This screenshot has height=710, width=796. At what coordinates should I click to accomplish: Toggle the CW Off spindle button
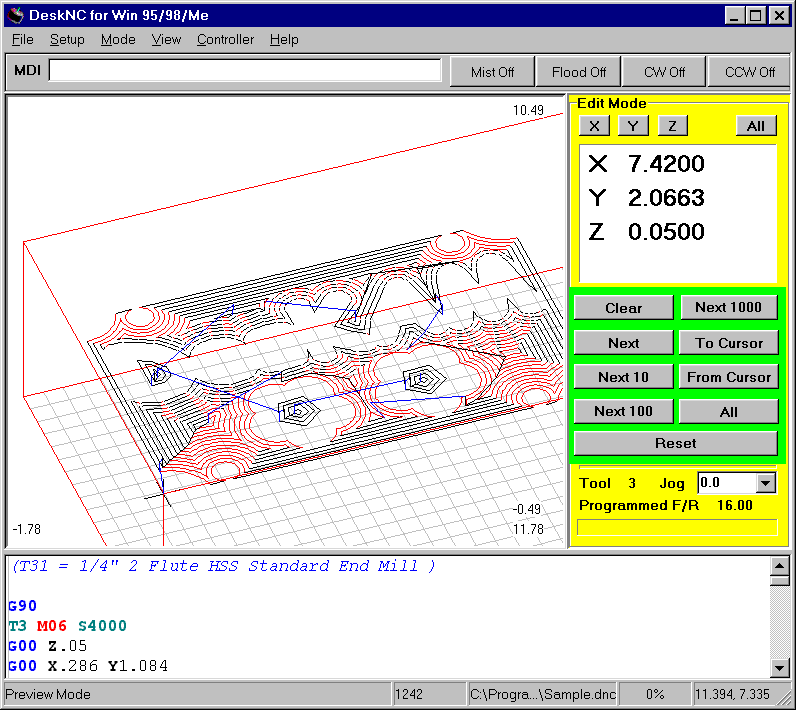click(664, 72)
